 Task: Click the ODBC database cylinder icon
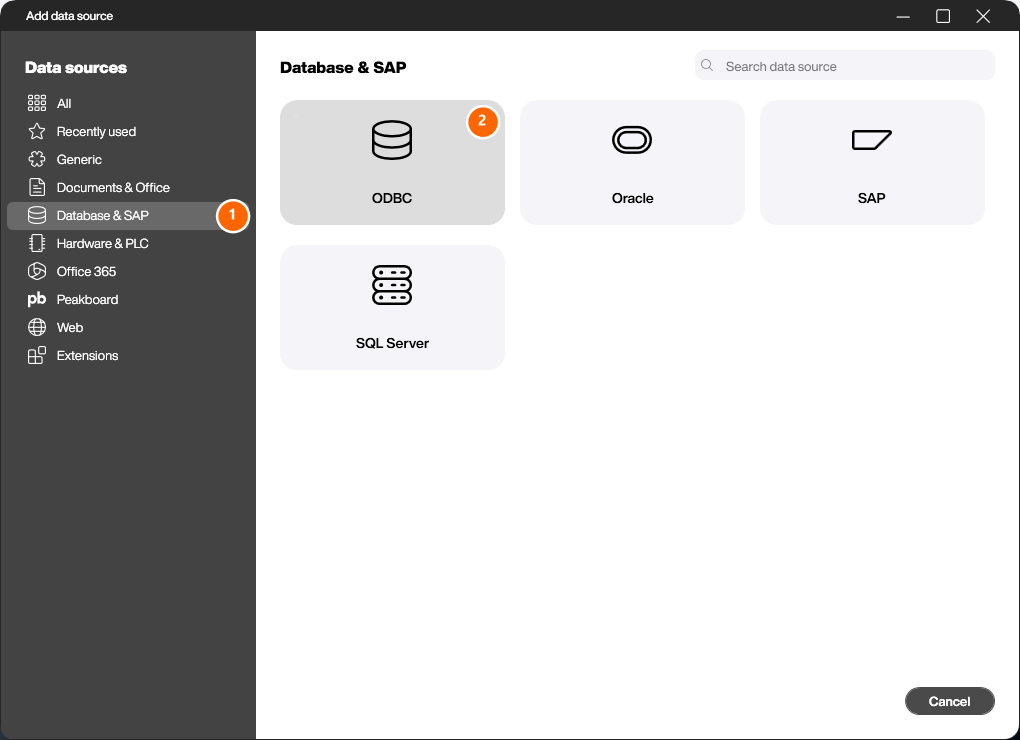pos(392,140)
